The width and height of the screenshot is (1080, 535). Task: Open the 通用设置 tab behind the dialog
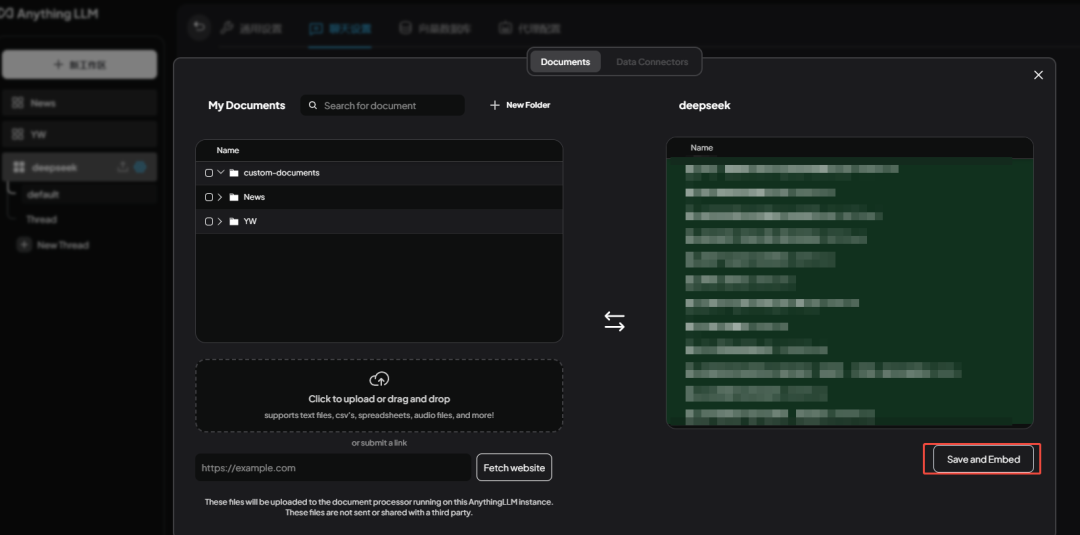251,28
